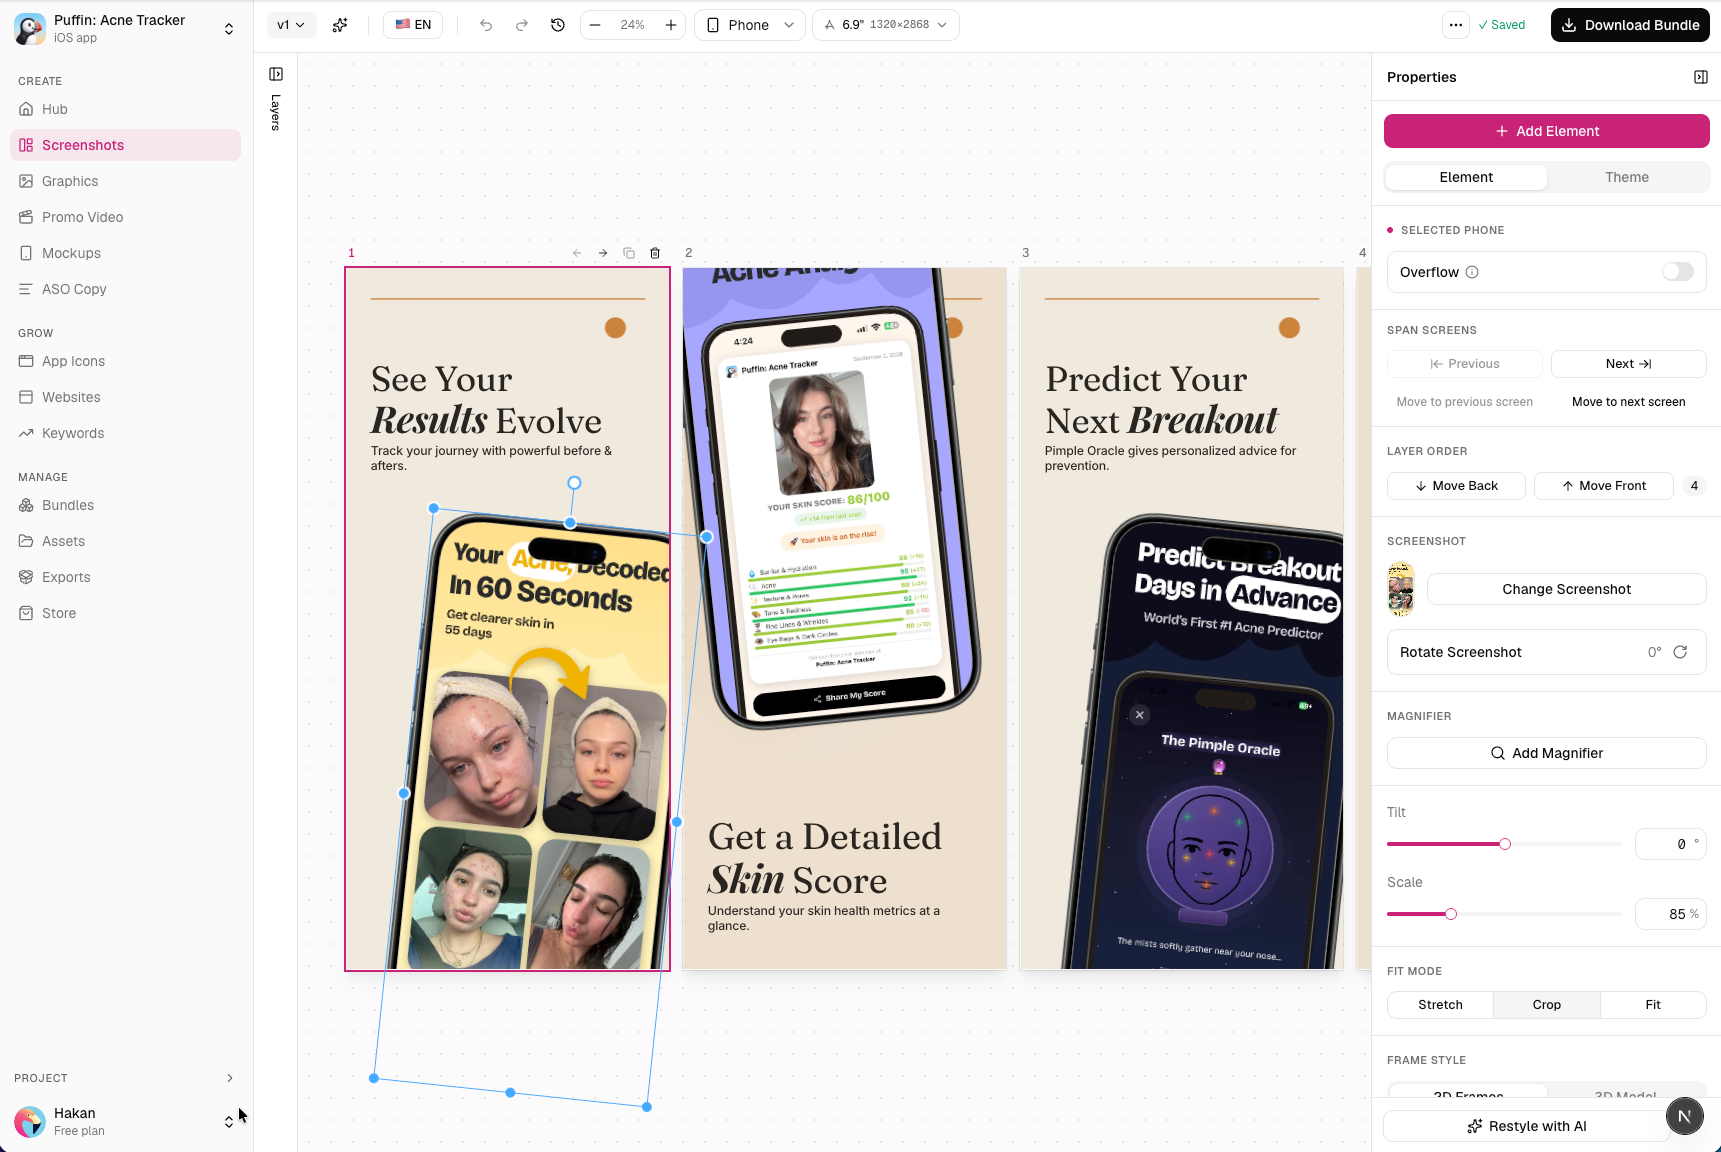
Task: Click the N avatar floating button
Action: click(1685, 1116)
